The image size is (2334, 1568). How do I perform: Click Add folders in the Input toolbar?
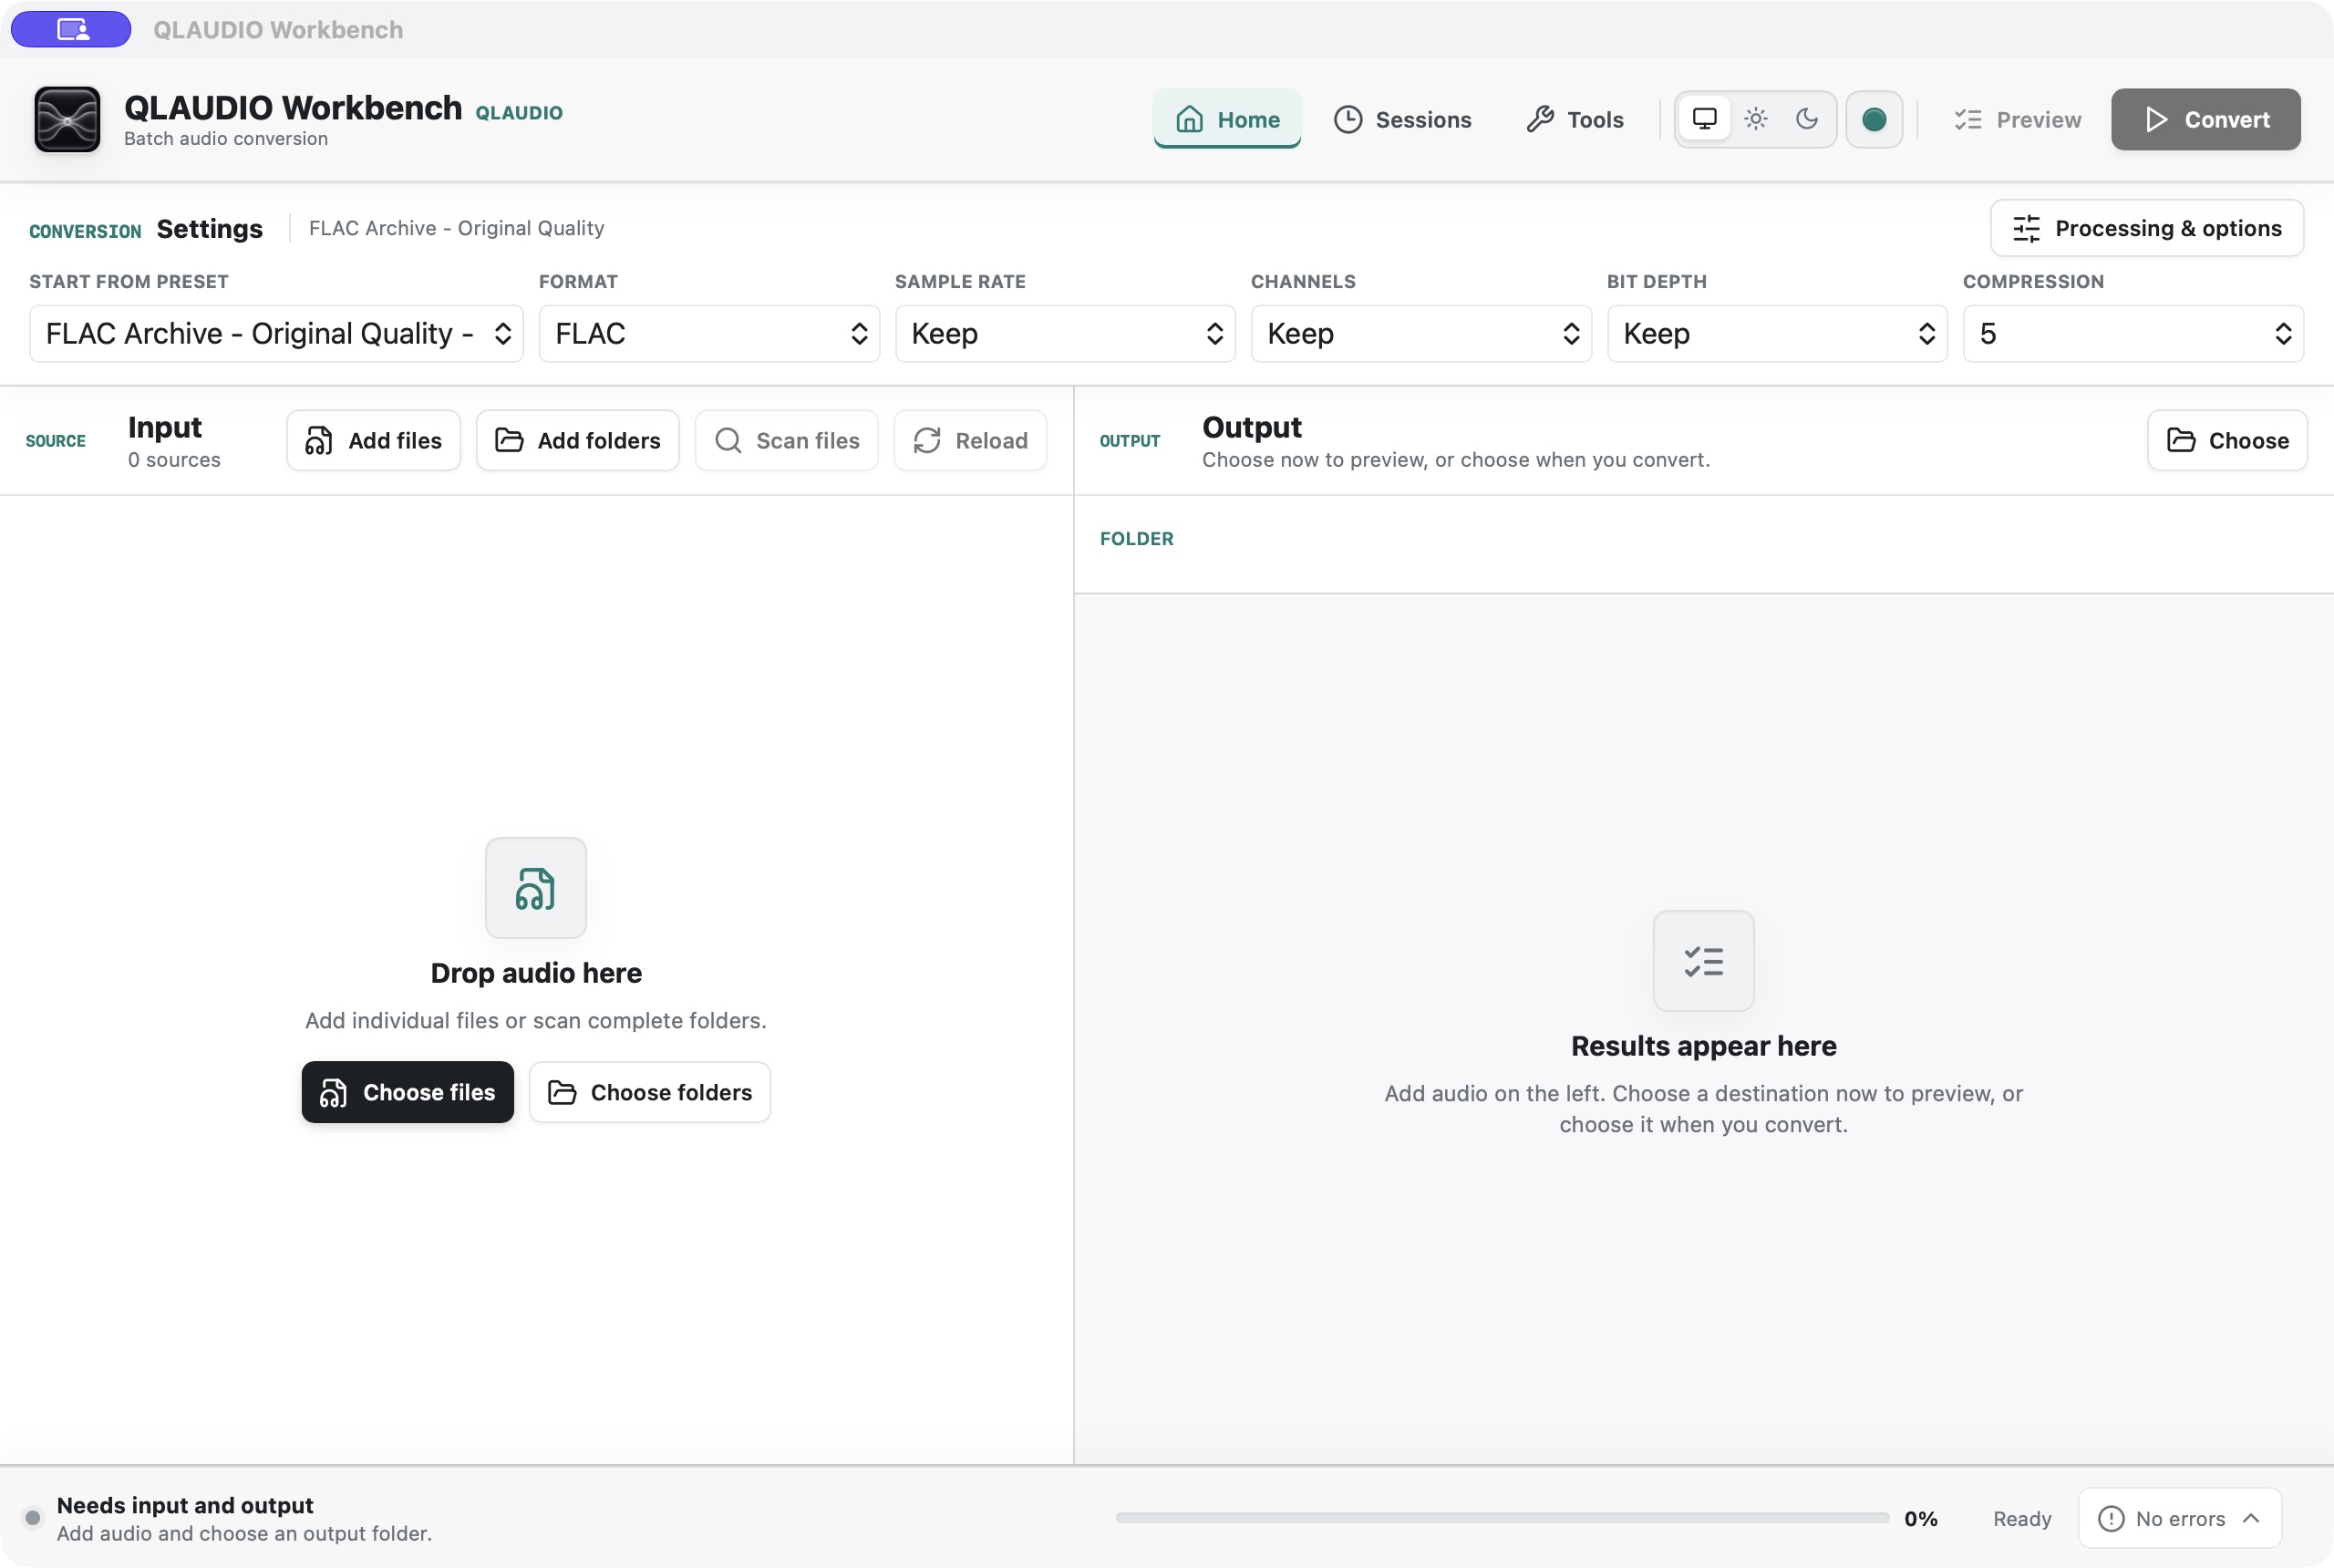[x=577, y=440]
